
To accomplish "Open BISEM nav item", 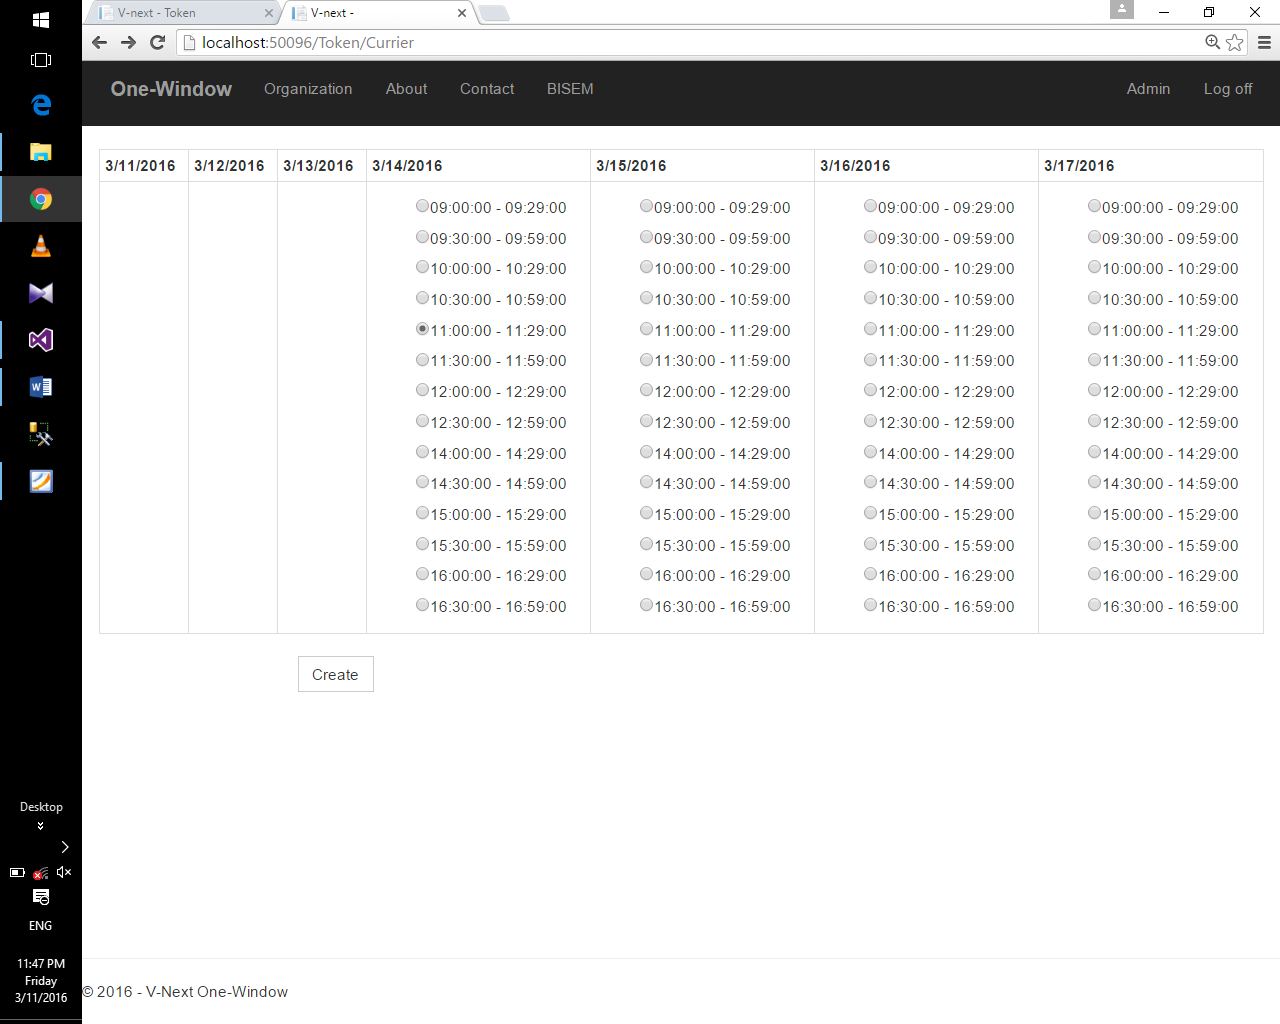I will point(570,89).
